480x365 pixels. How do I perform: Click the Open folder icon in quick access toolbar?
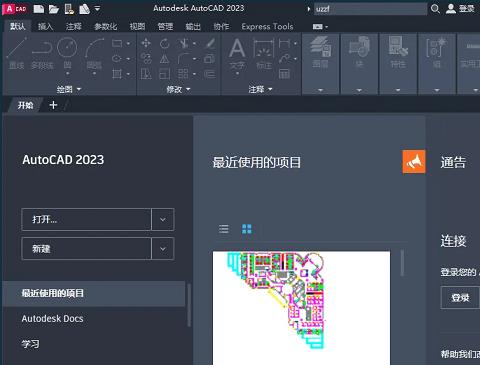[54, 9]
